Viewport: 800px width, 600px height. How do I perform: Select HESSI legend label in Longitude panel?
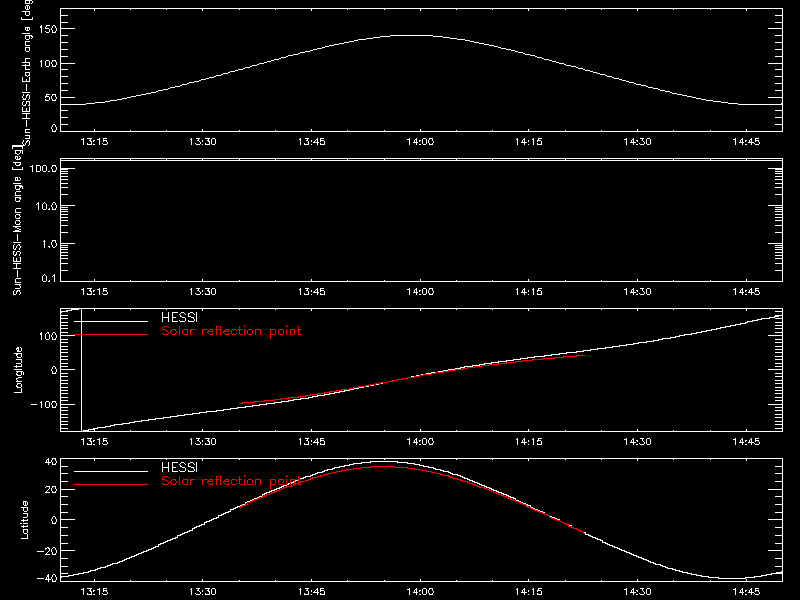click(179, 317)
